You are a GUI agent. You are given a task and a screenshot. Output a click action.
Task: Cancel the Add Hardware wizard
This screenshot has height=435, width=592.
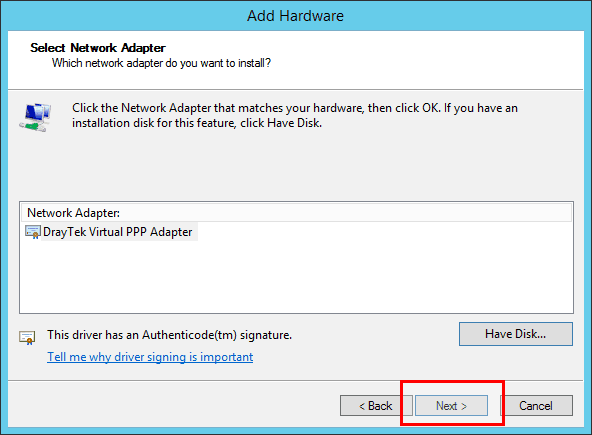(536, 406)
